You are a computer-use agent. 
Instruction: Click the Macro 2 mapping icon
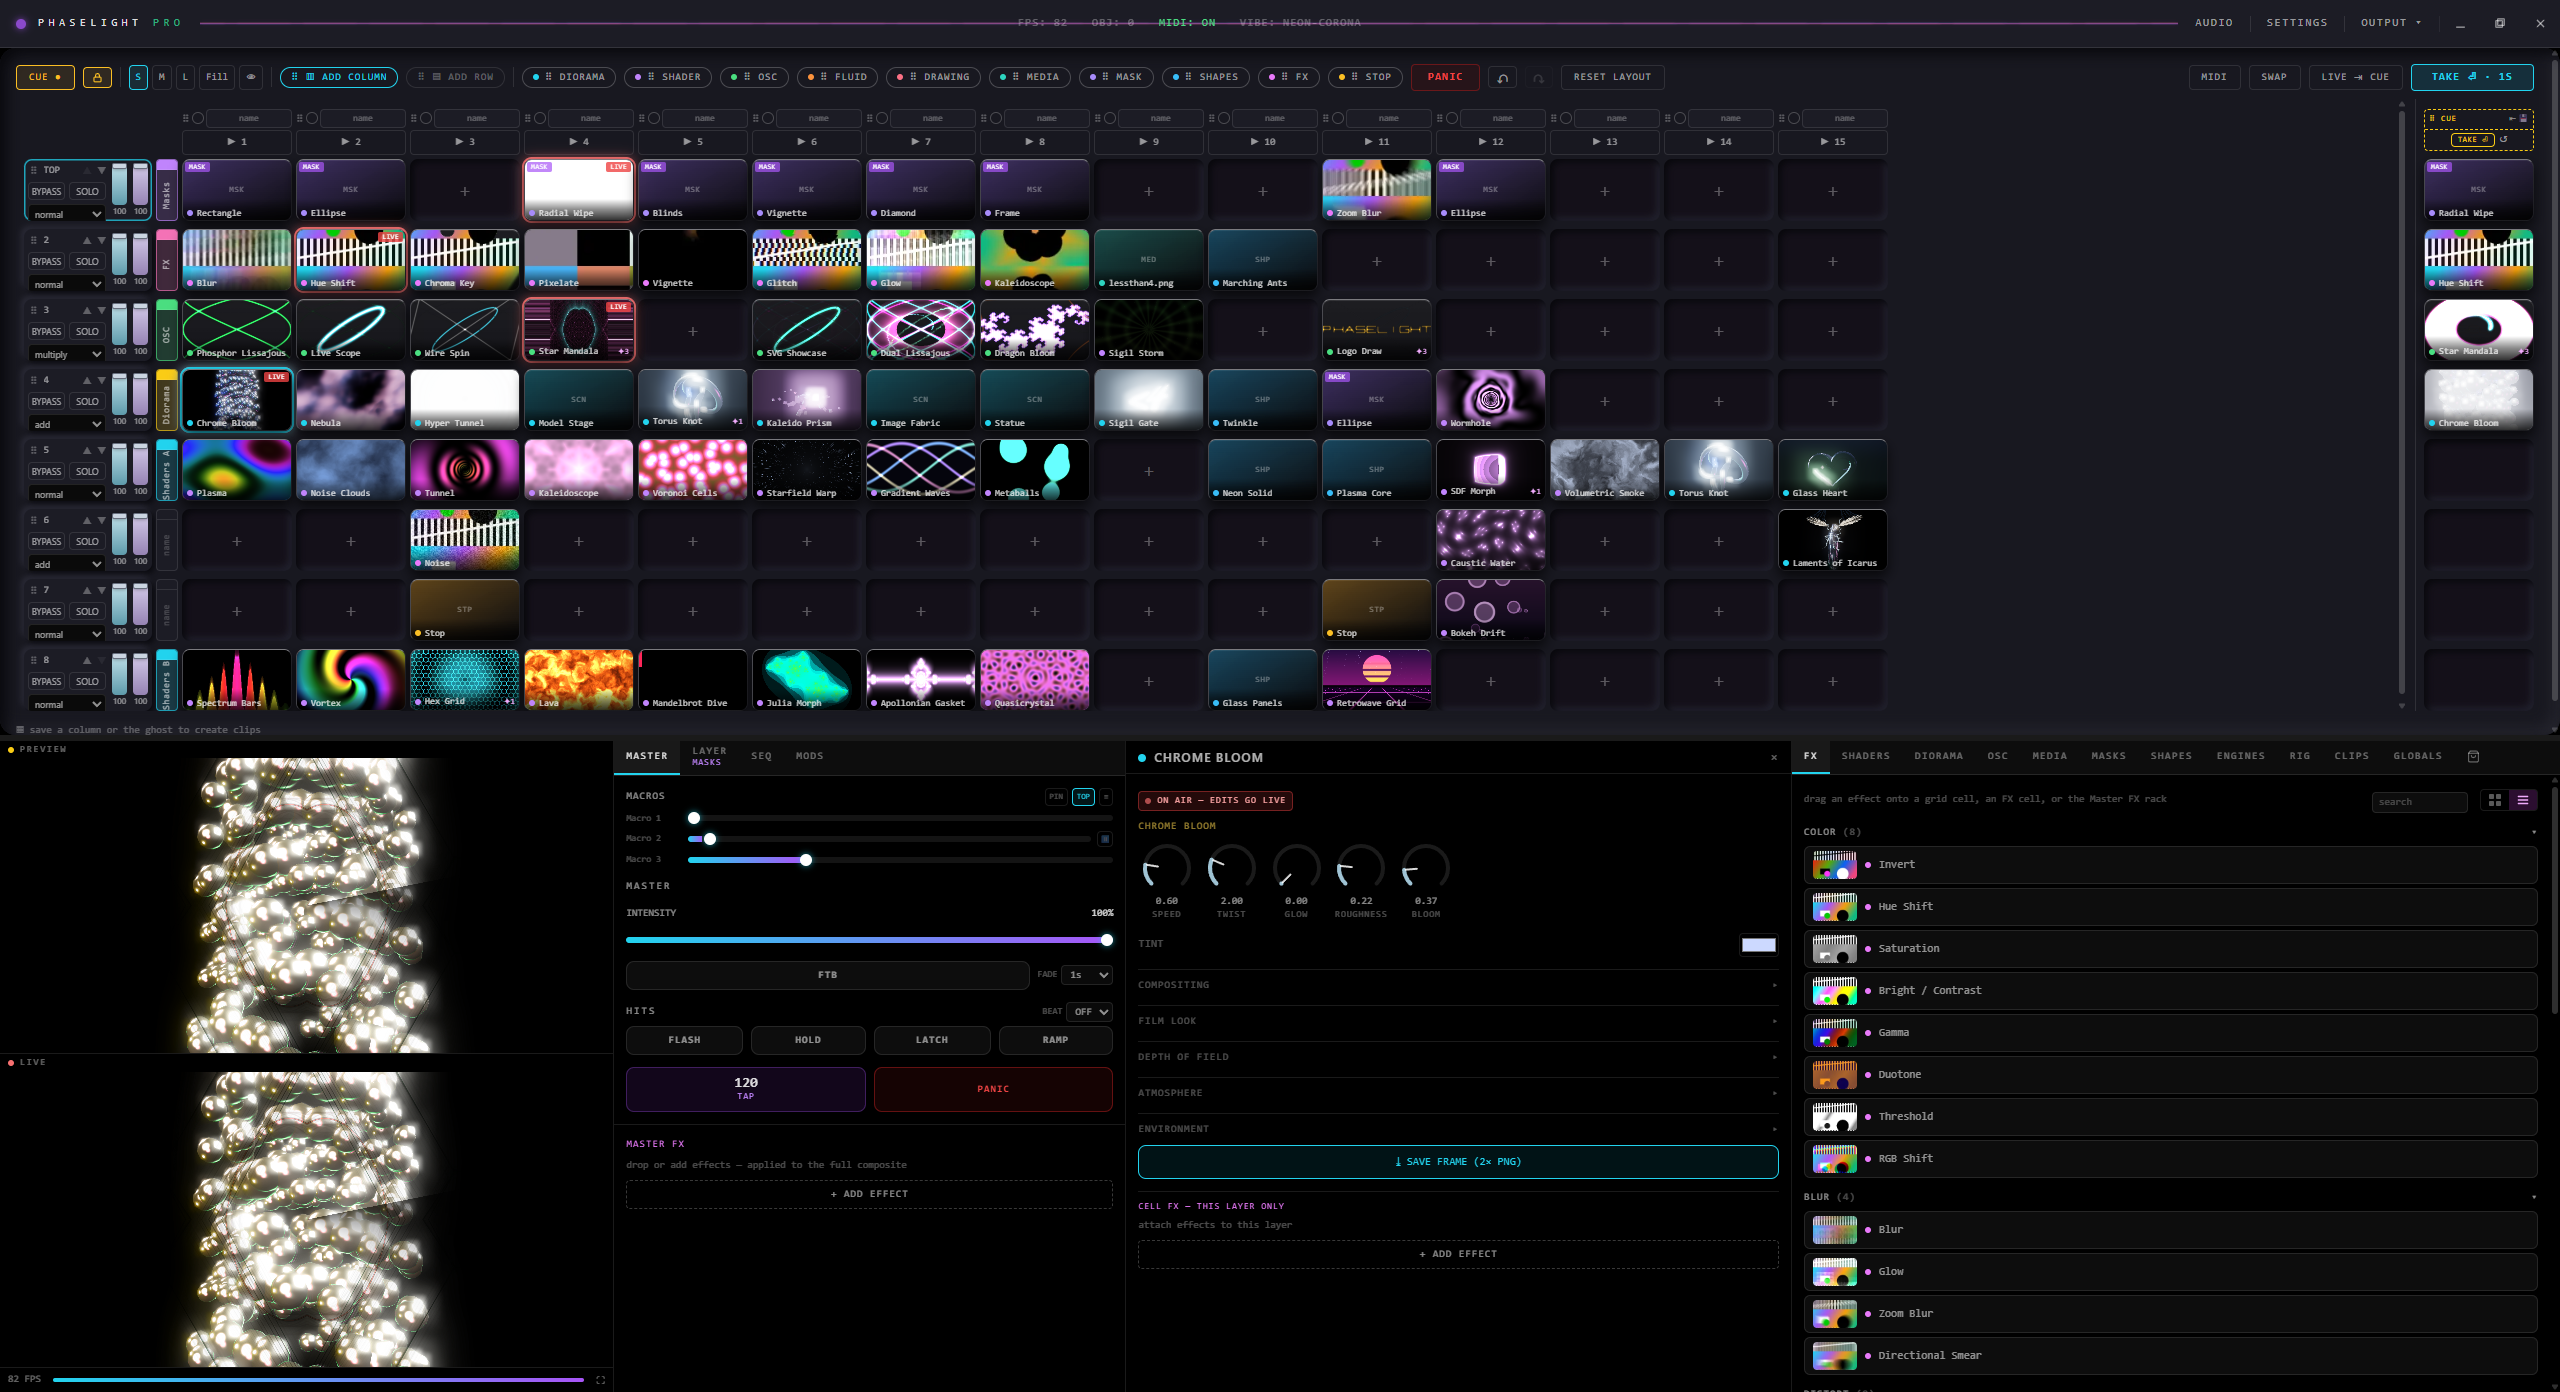pos(1105,839)
